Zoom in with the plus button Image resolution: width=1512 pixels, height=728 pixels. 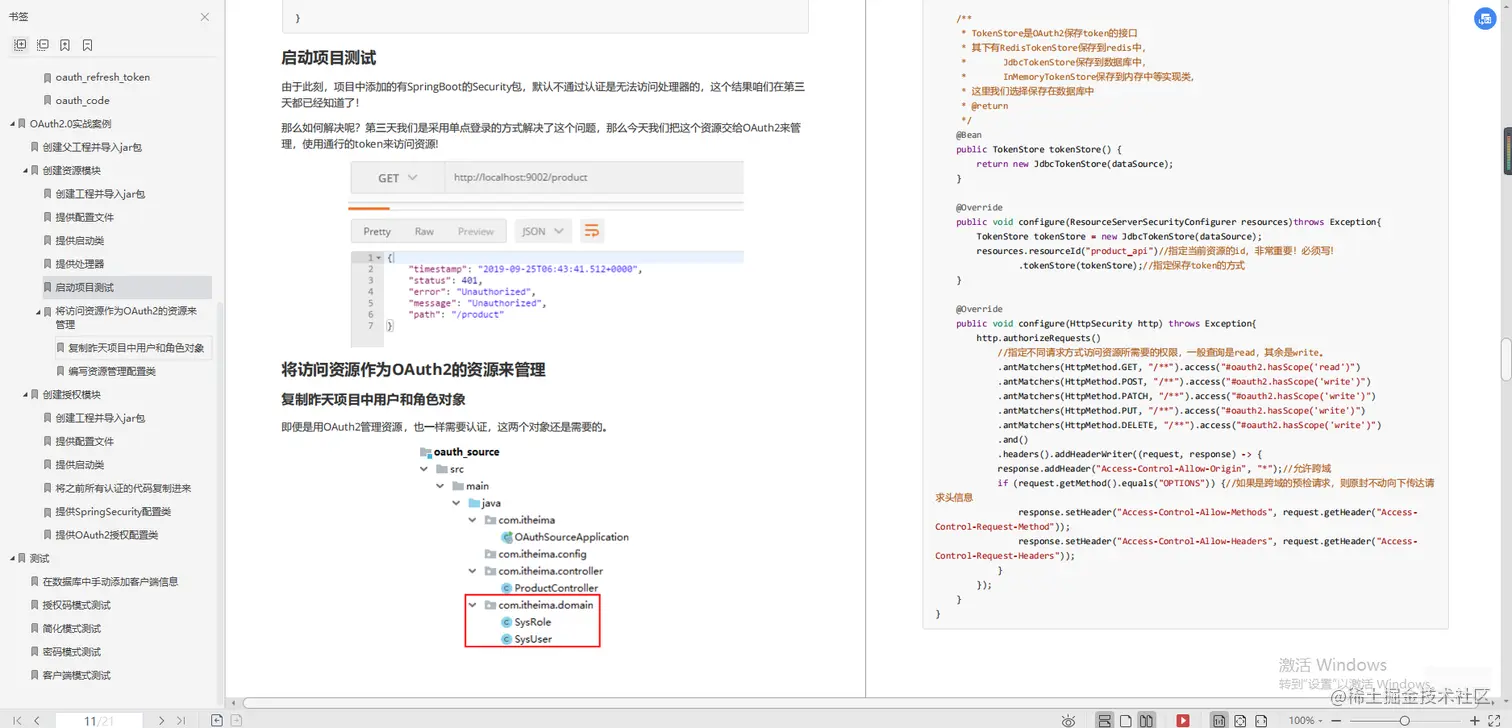pos(1474,721)
